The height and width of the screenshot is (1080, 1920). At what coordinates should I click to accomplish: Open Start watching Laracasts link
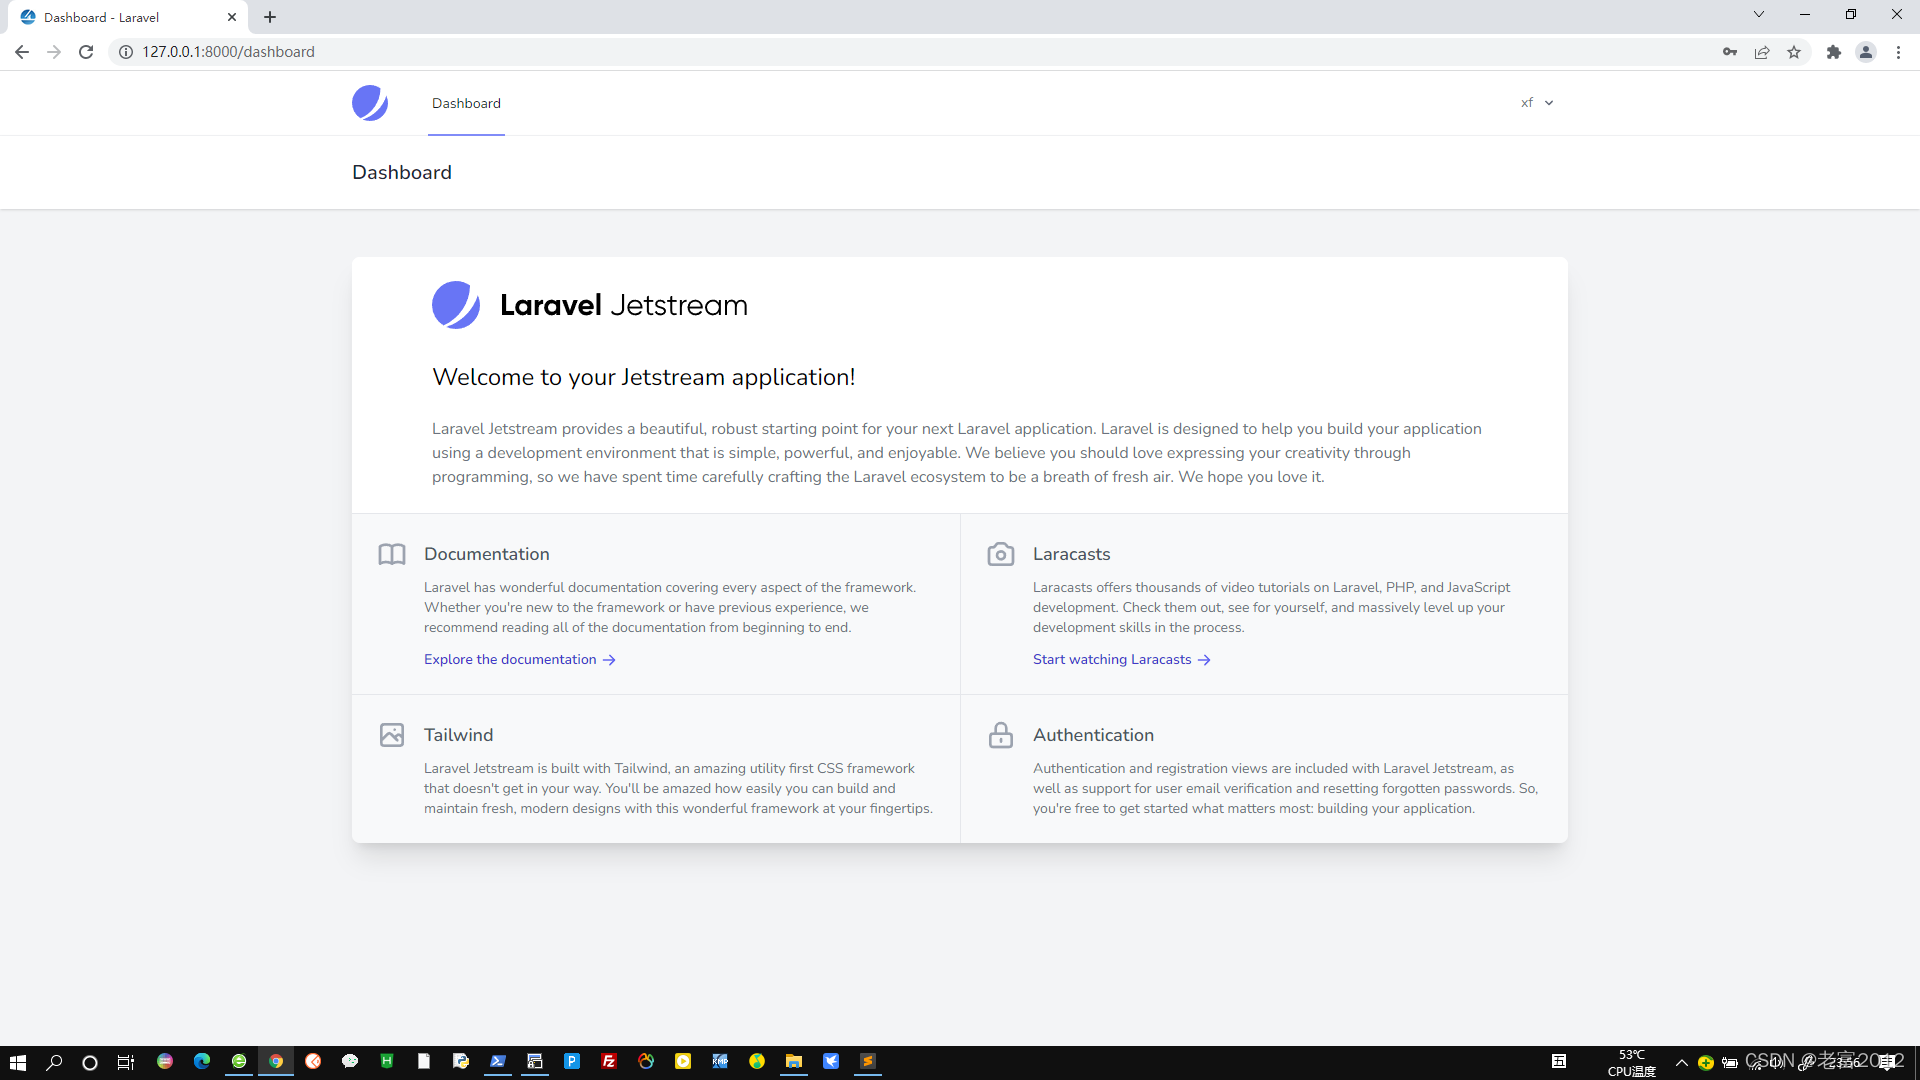click(1121, 659)
